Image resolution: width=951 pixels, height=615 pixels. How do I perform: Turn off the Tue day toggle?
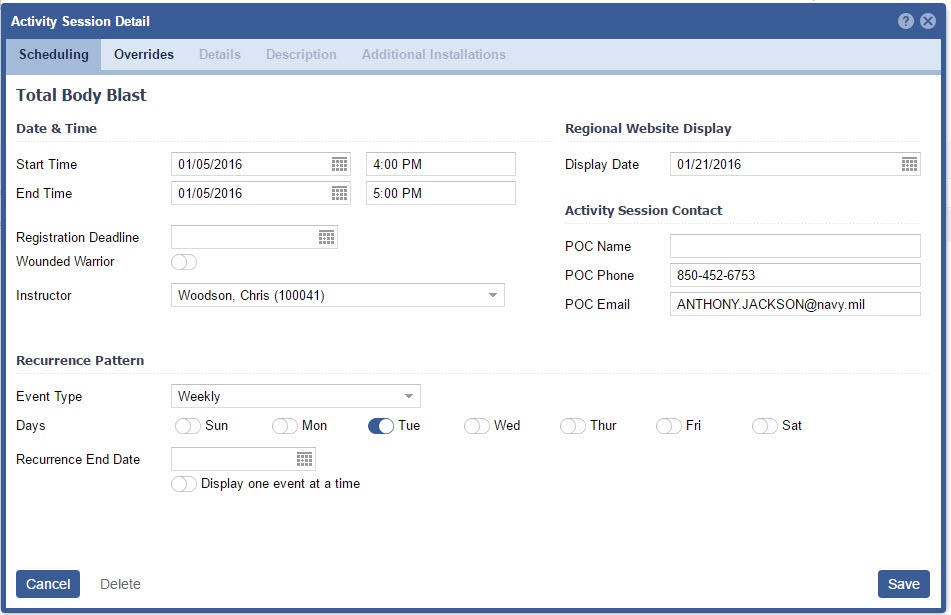pos(381,426)
